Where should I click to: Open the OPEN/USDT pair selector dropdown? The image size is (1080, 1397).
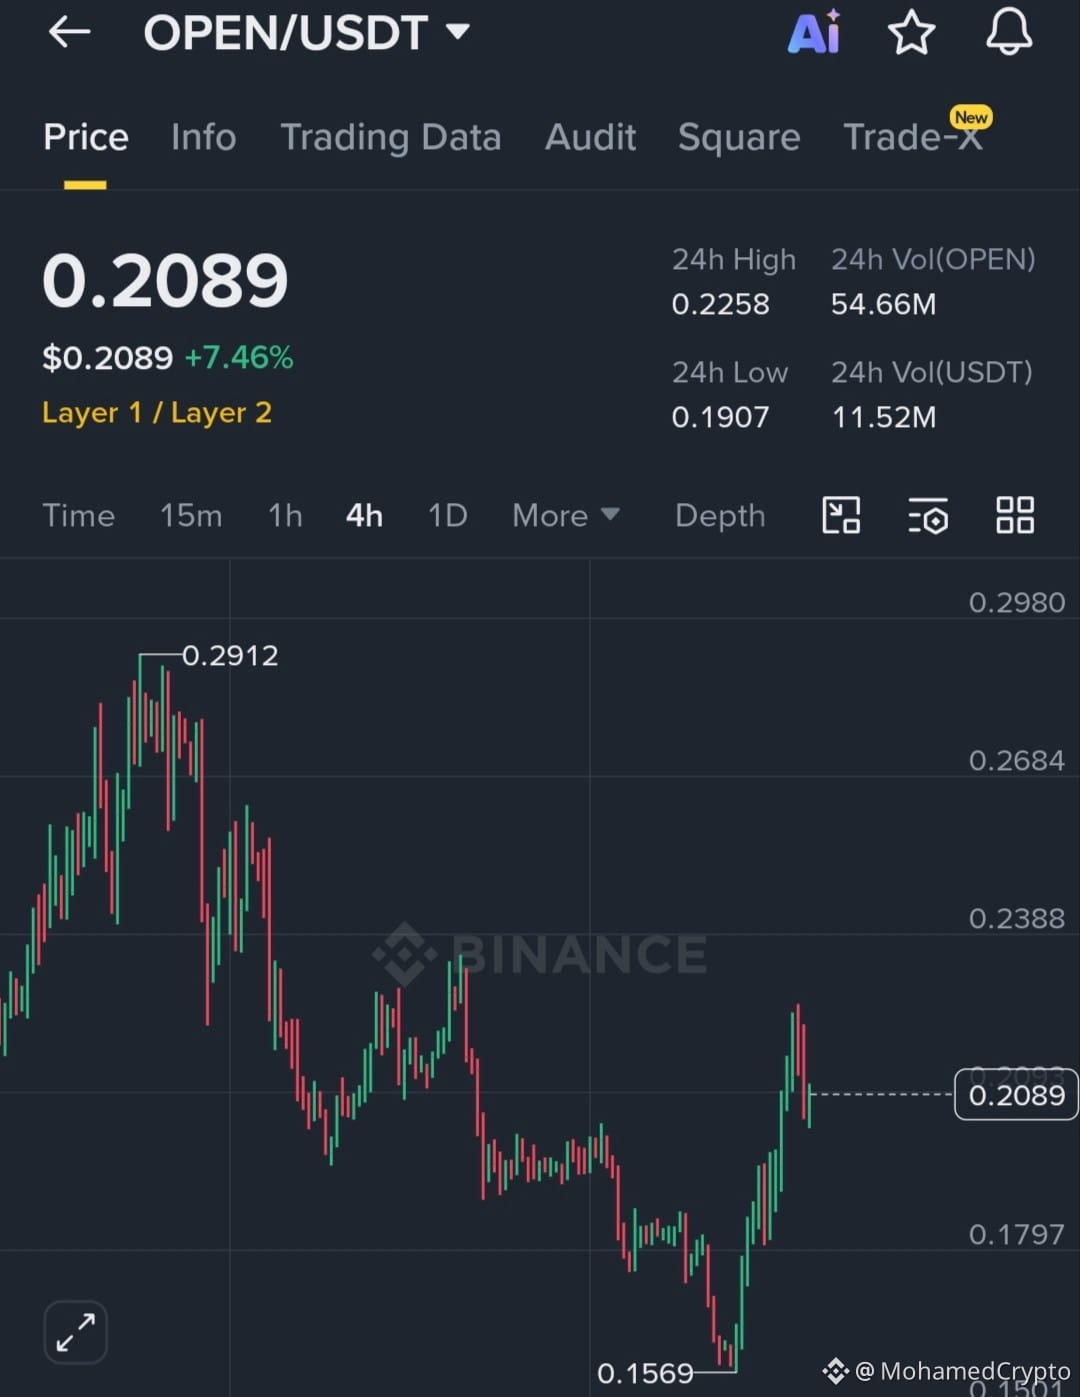click(x=307, y=33)
